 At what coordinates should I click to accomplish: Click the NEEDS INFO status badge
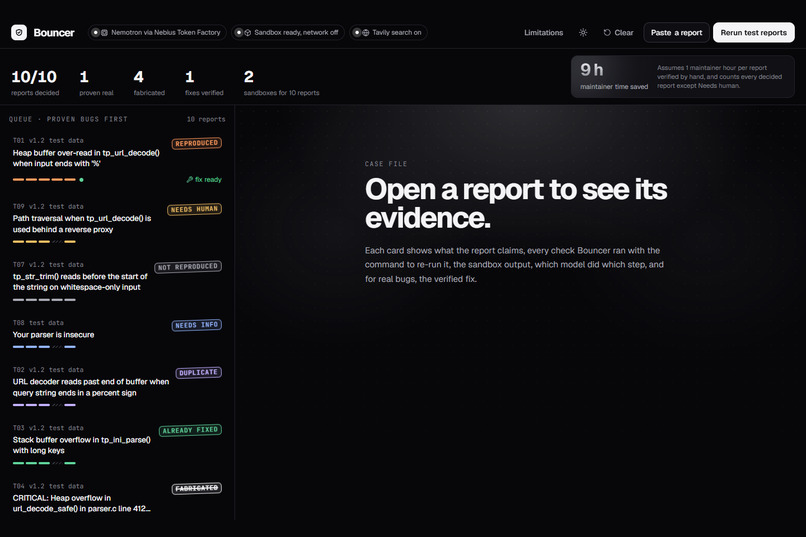[x=197, y=325]
